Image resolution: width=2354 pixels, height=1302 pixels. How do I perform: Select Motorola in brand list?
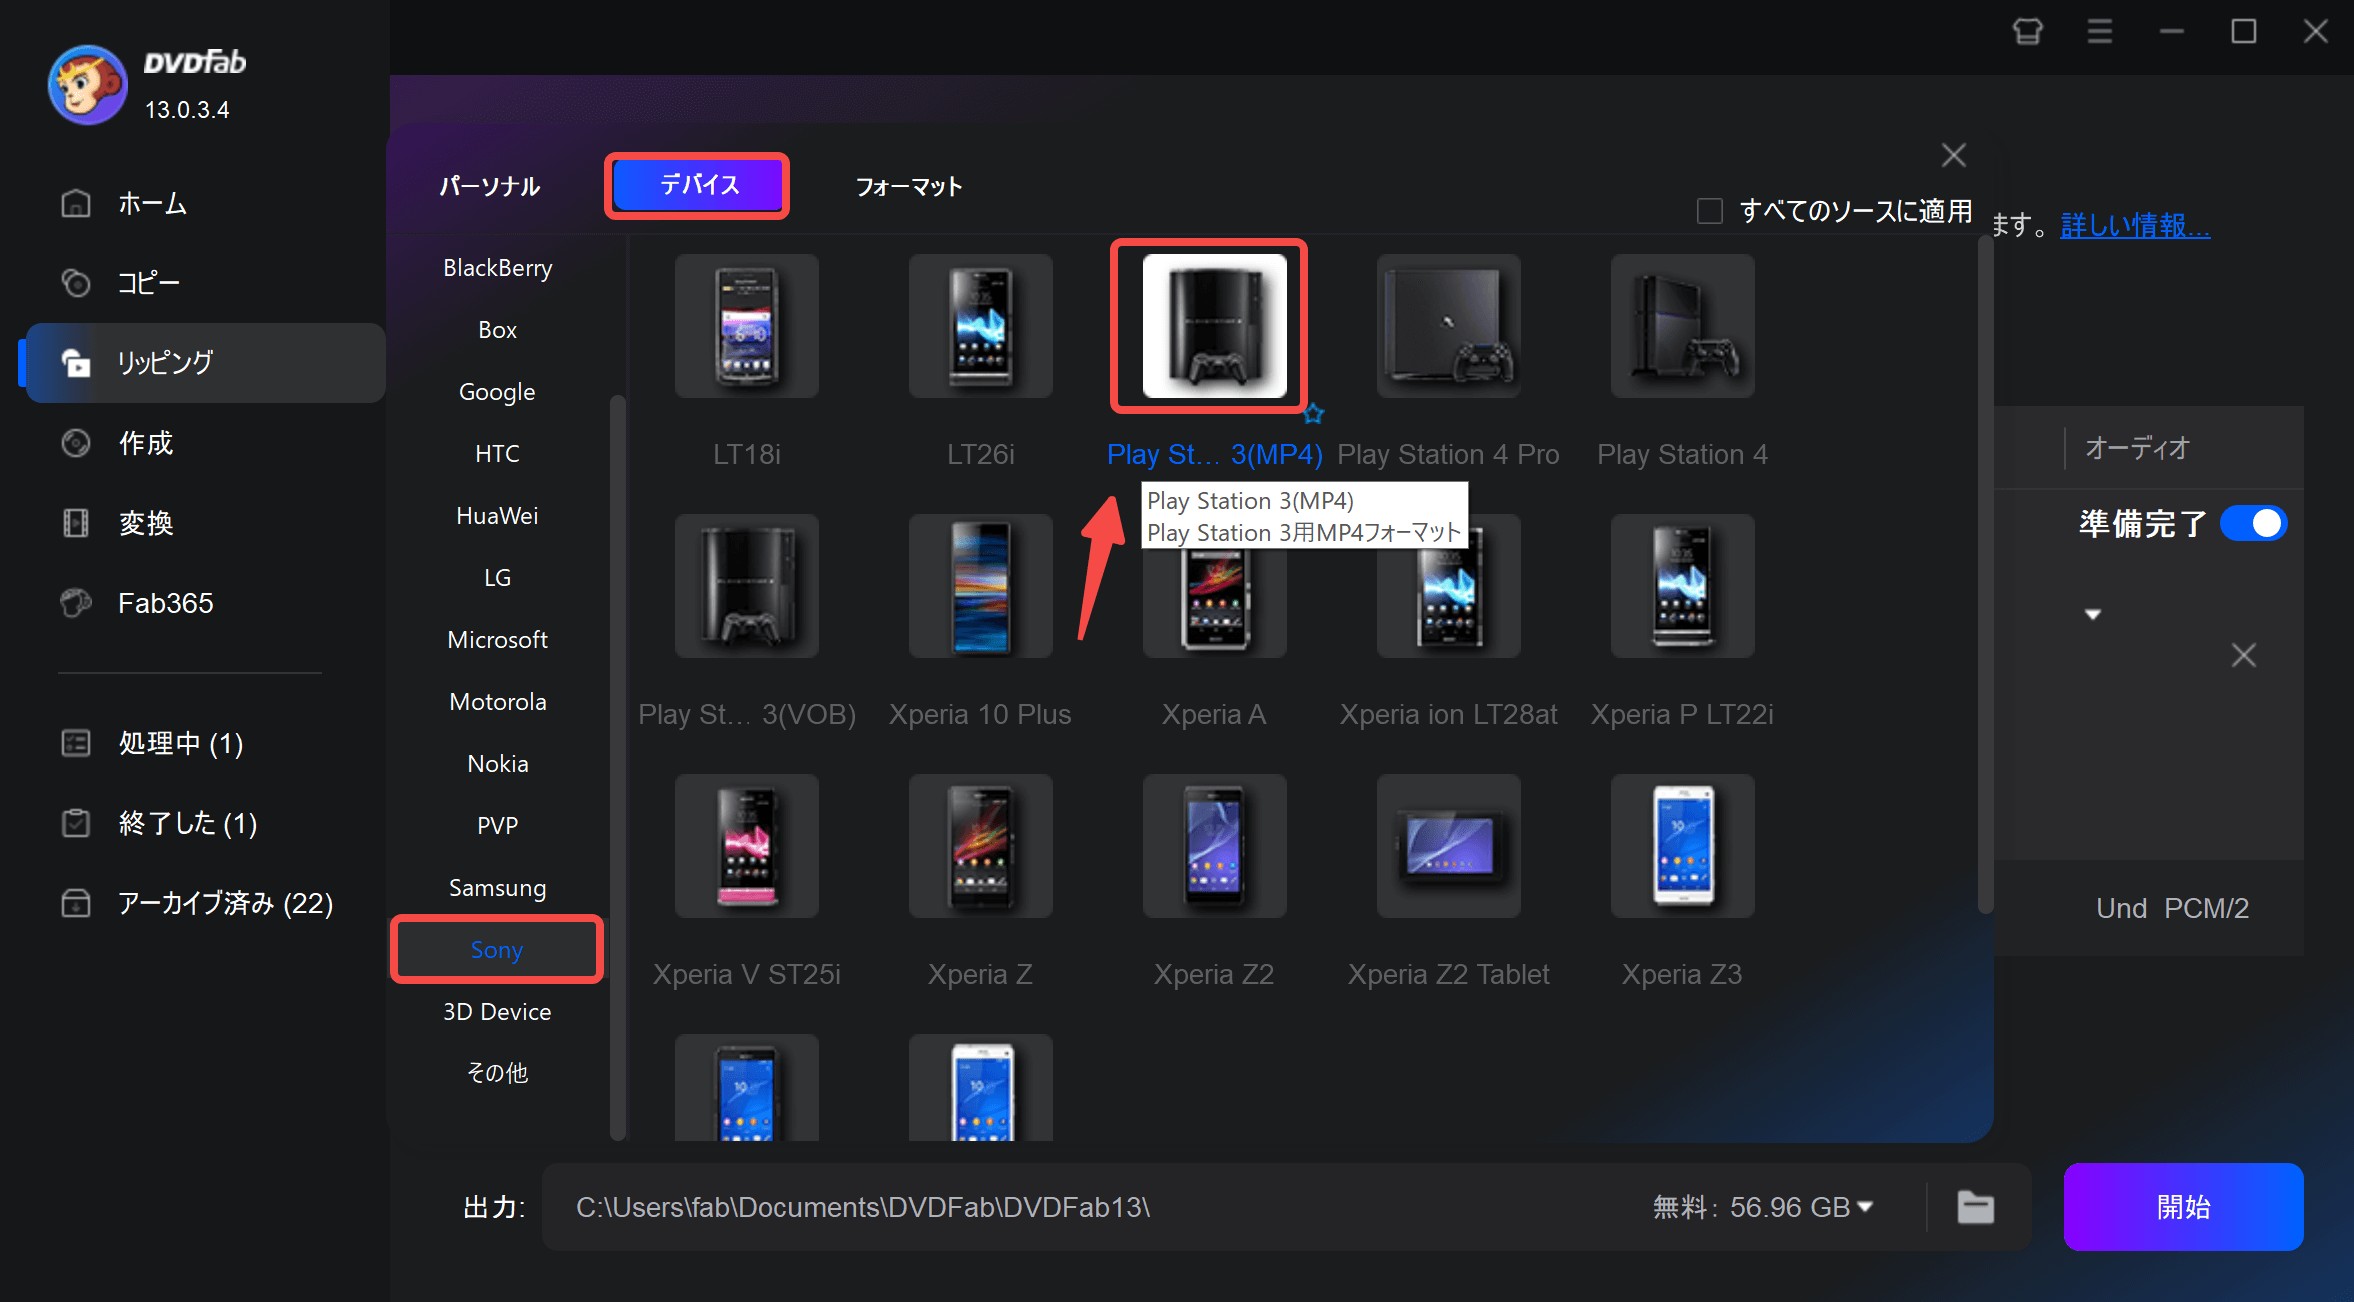tap(497, 702)
